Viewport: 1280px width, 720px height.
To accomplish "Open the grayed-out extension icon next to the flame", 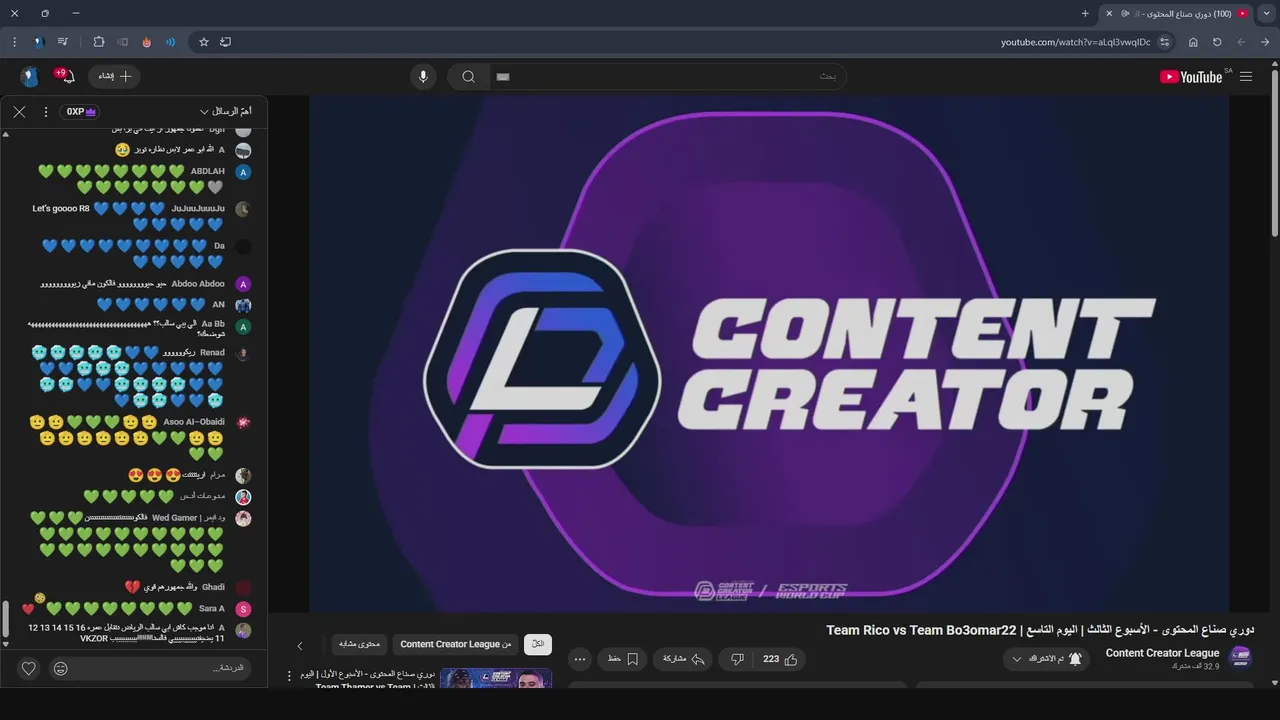I will tap(123, 42).
